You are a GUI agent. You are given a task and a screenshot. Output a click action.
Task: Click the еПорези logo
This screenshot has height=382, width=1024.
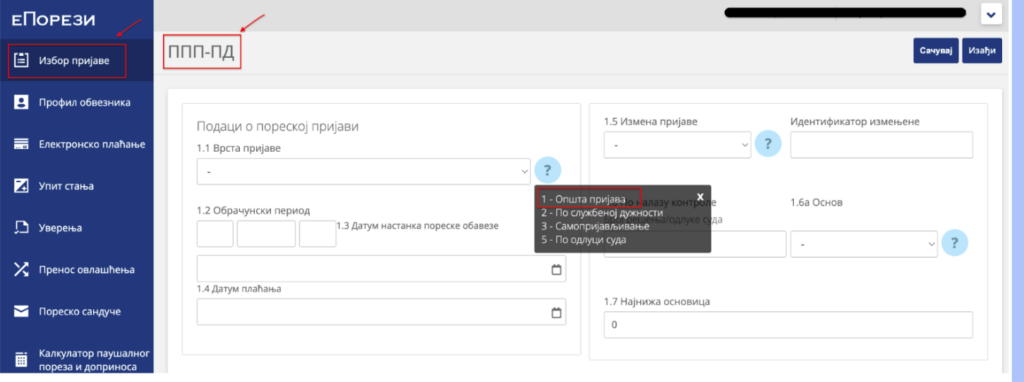pos(54,20)
